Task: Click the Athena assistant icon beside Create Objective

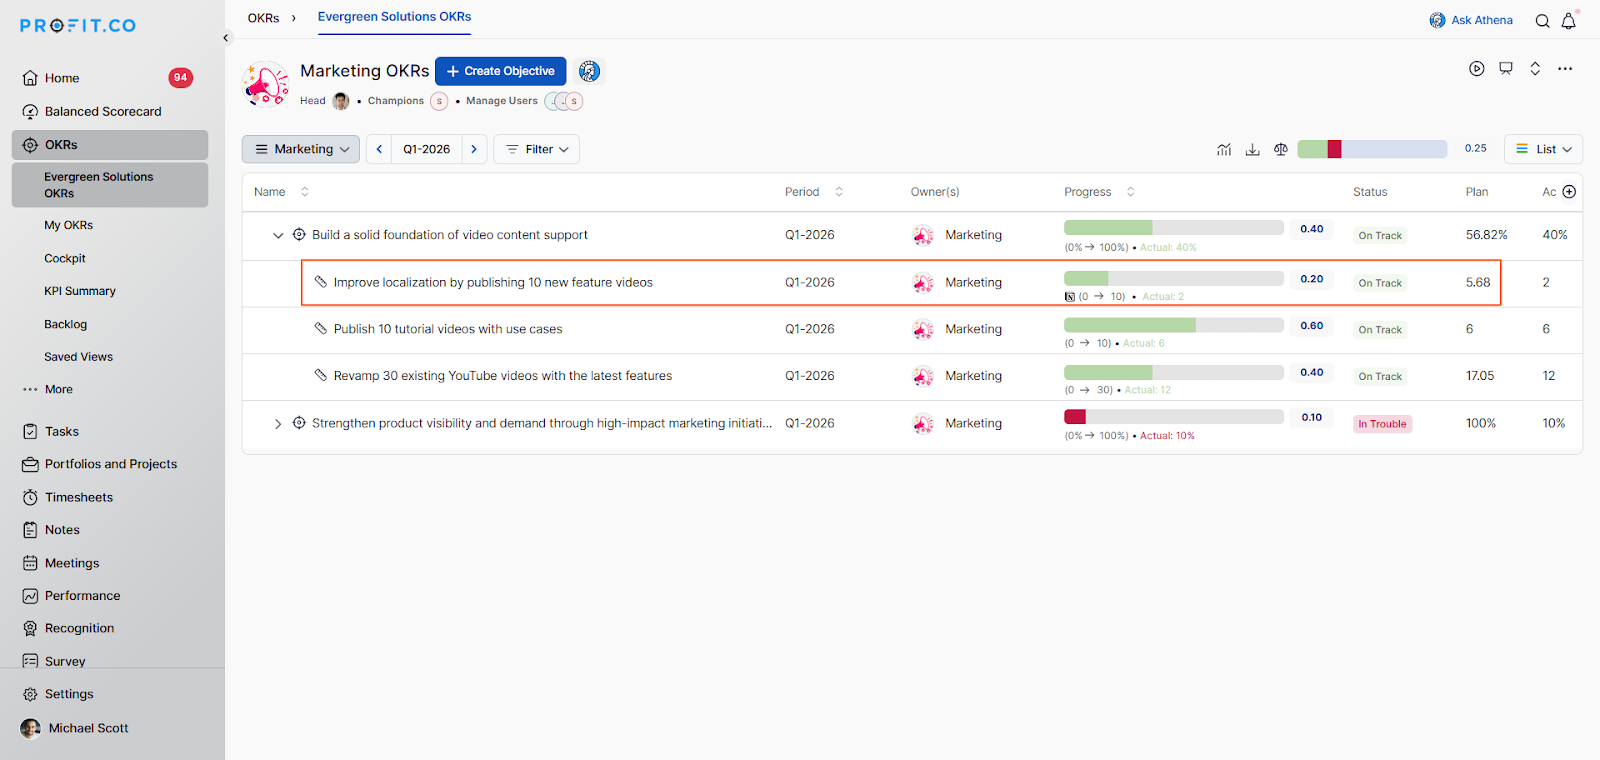Action: point(589,71)
